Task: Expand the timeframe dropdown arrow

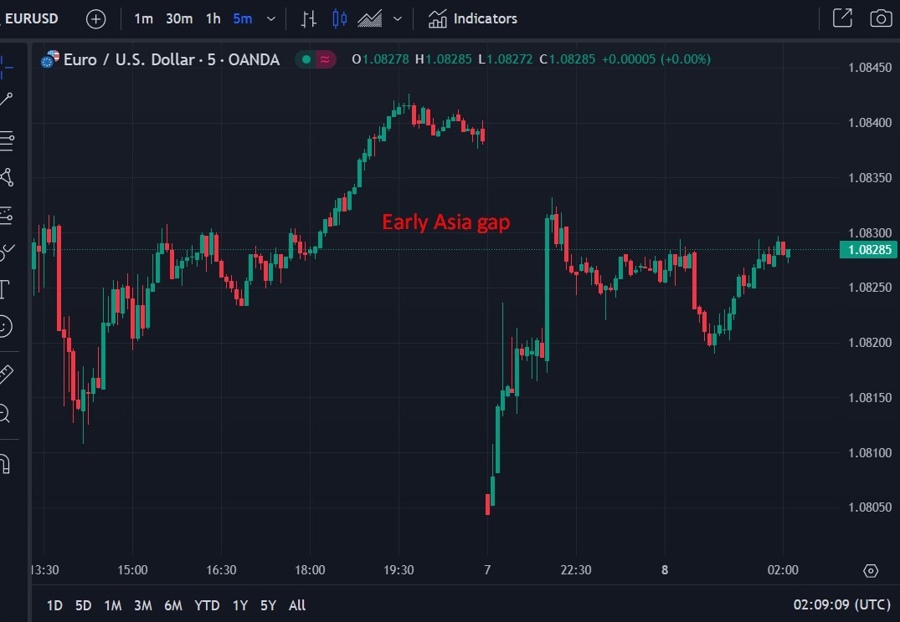Action: click(271, 19)
